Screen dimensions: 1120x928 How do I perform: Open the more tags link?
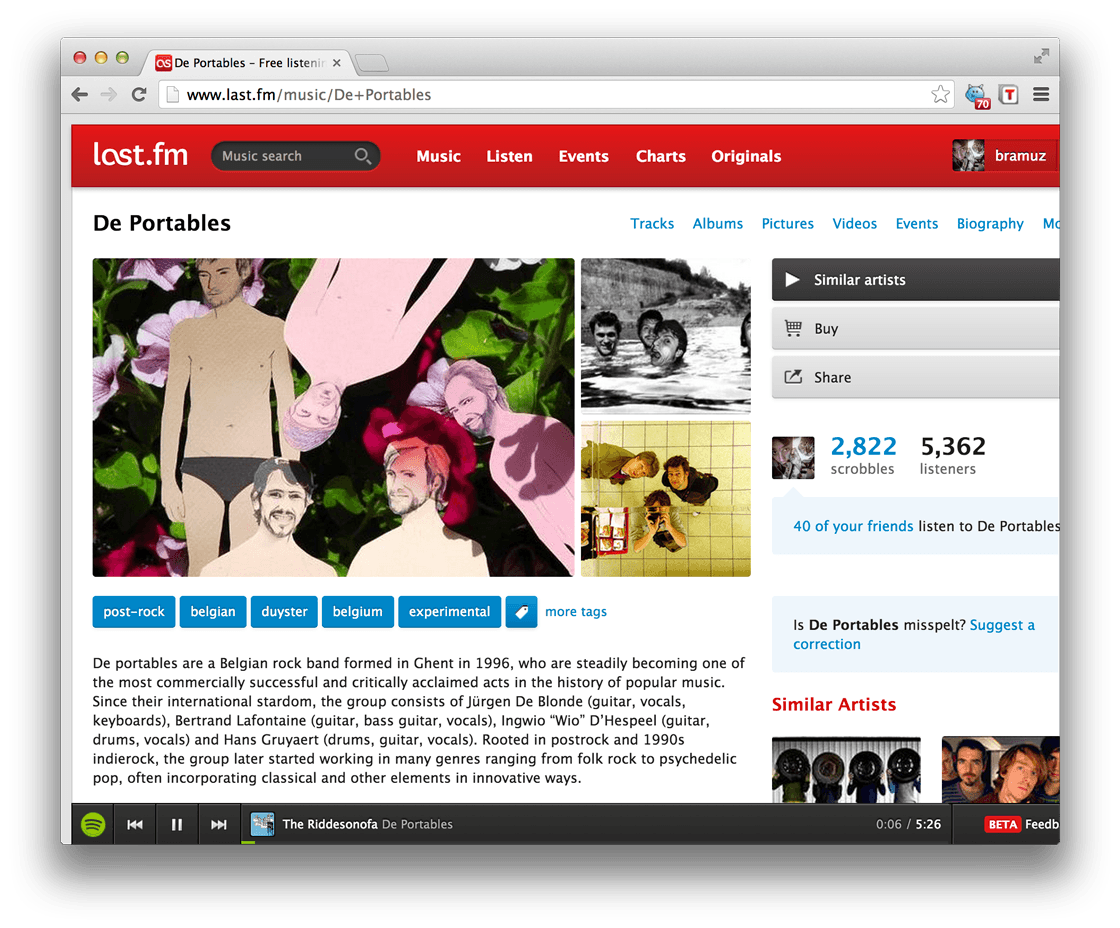pyautogui.click(x=576, y=612)
